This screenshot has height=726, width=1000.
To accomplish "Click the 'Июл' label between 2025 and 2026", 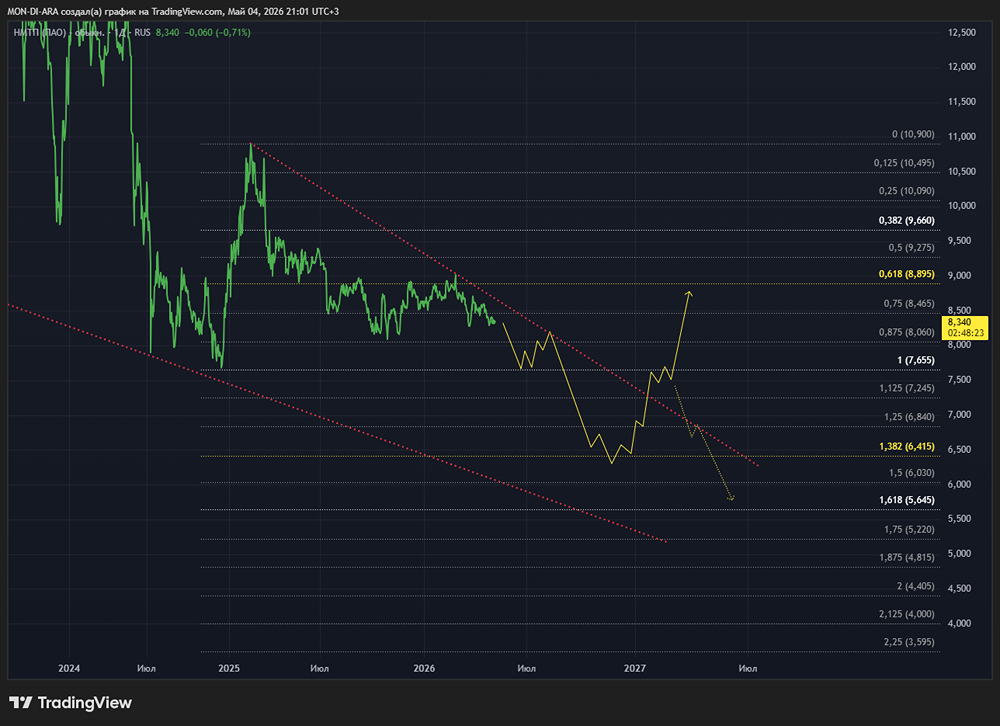I will click(x=320, y=668).
